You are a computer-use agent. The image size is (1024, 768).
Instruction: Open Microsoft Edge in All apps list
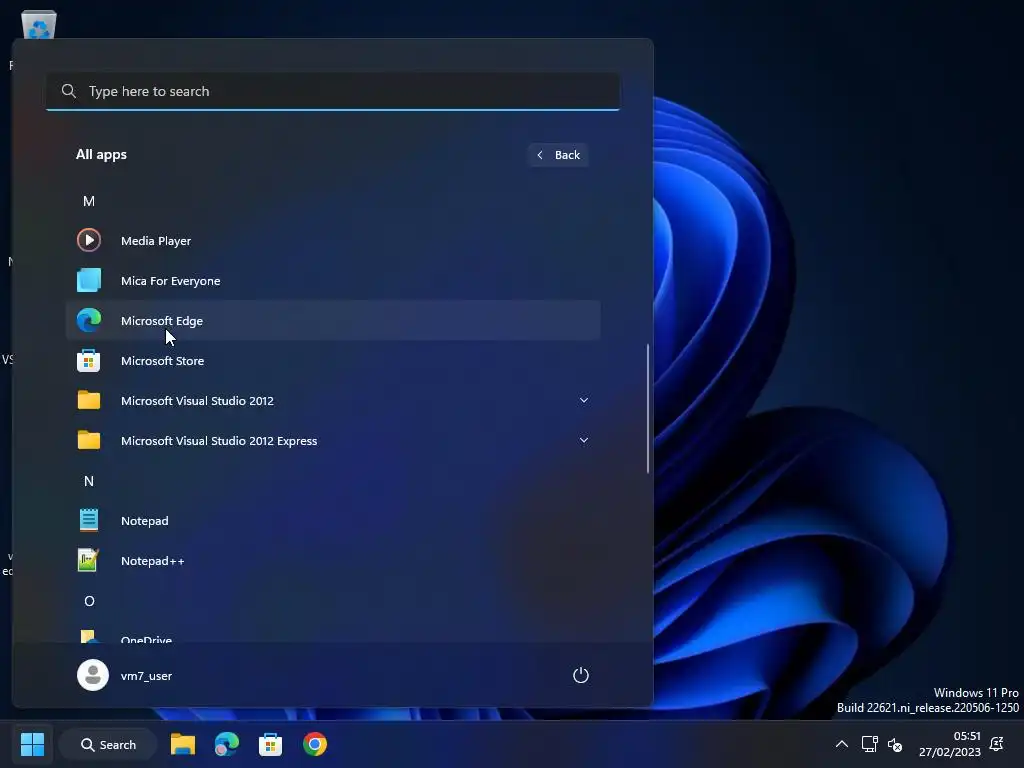click(332, 321)
